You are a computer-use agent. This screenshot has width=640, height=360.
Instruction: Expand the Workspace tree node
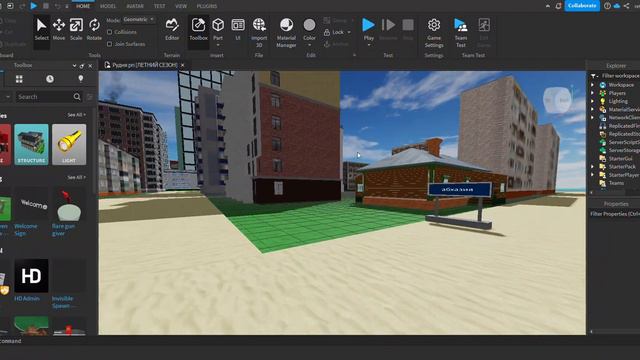tap(592, 85)
